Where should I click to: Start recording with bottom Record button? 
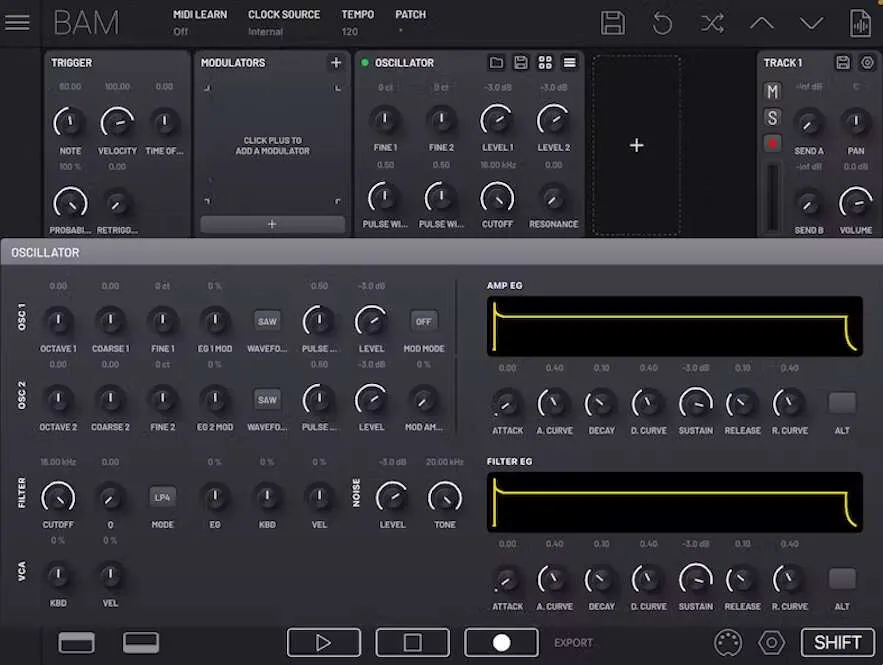501,642
